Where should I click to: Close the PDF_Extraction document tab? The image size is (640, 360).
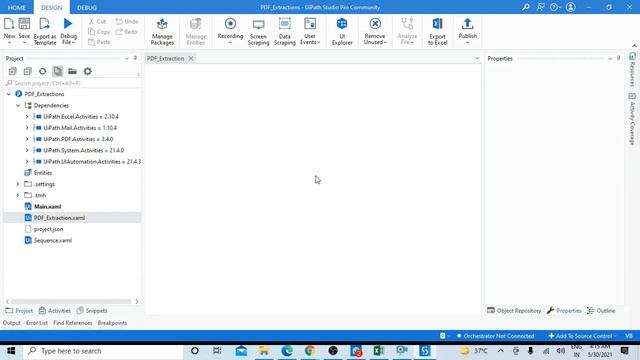[191, 59]
